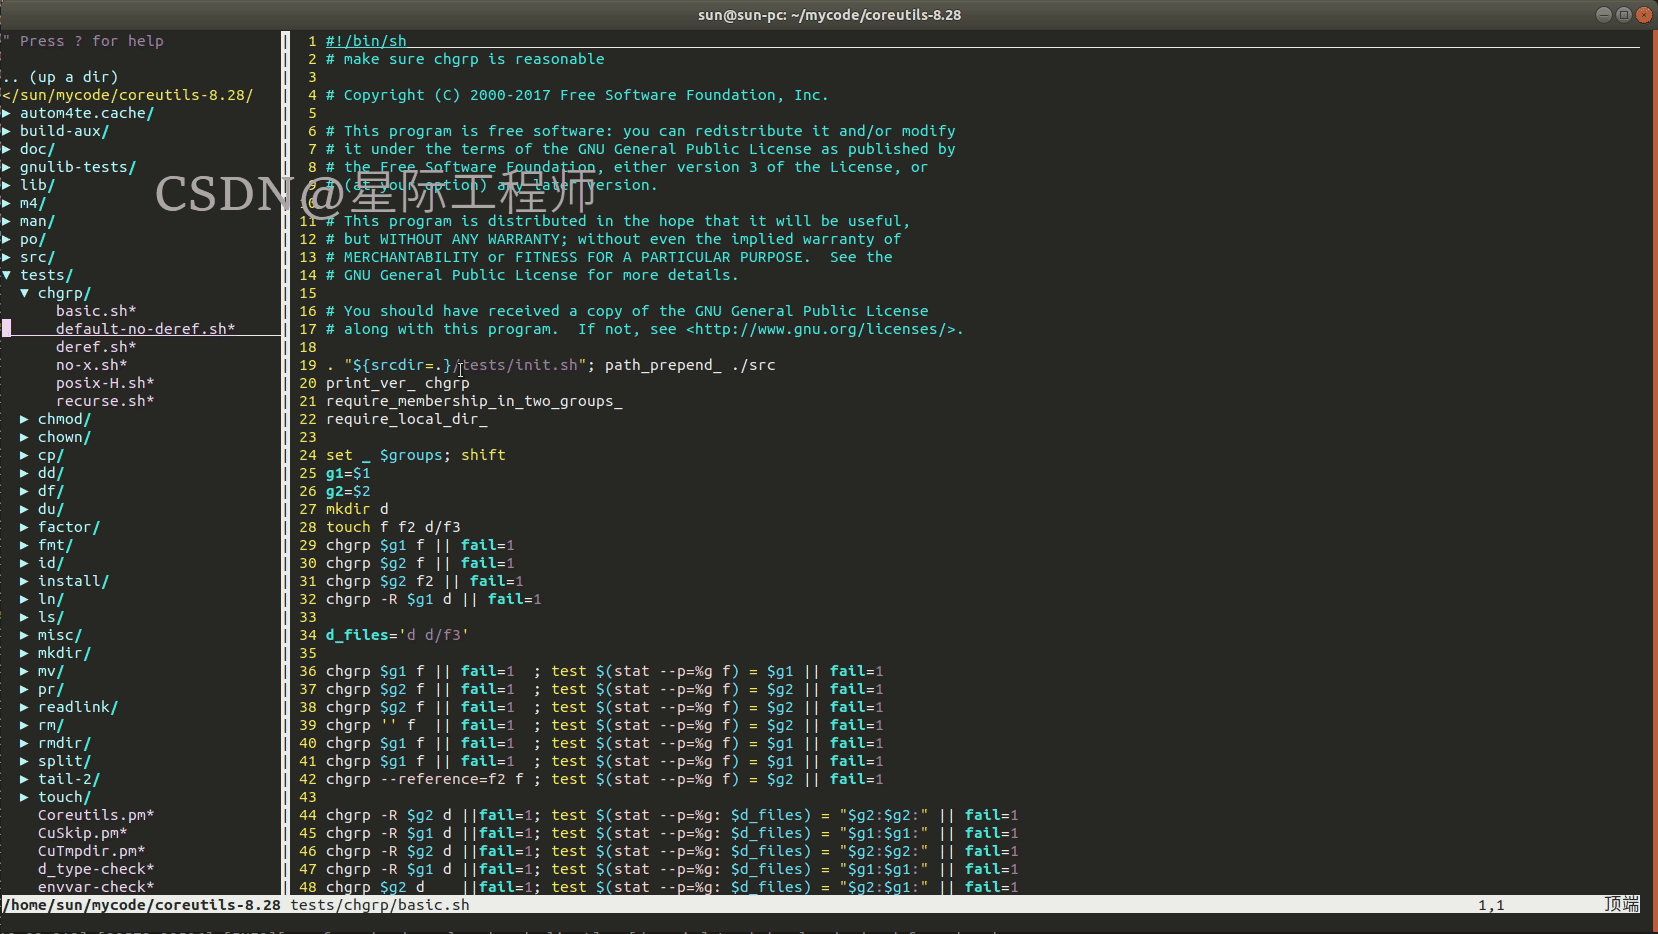Collapse the chgrp folder arrow

coord(24,293)
